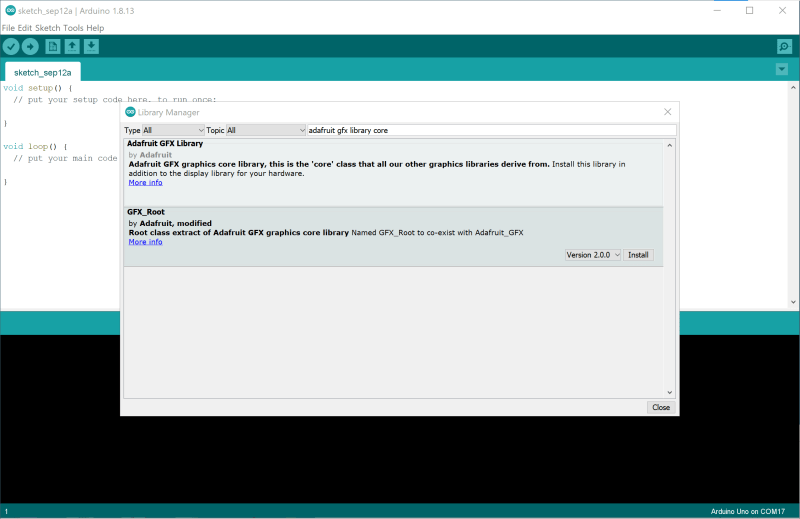This screenshot has height=519, width=800.
Task: Select the Adafruit GFX Library entry title
Action: [x=165, y=143]
